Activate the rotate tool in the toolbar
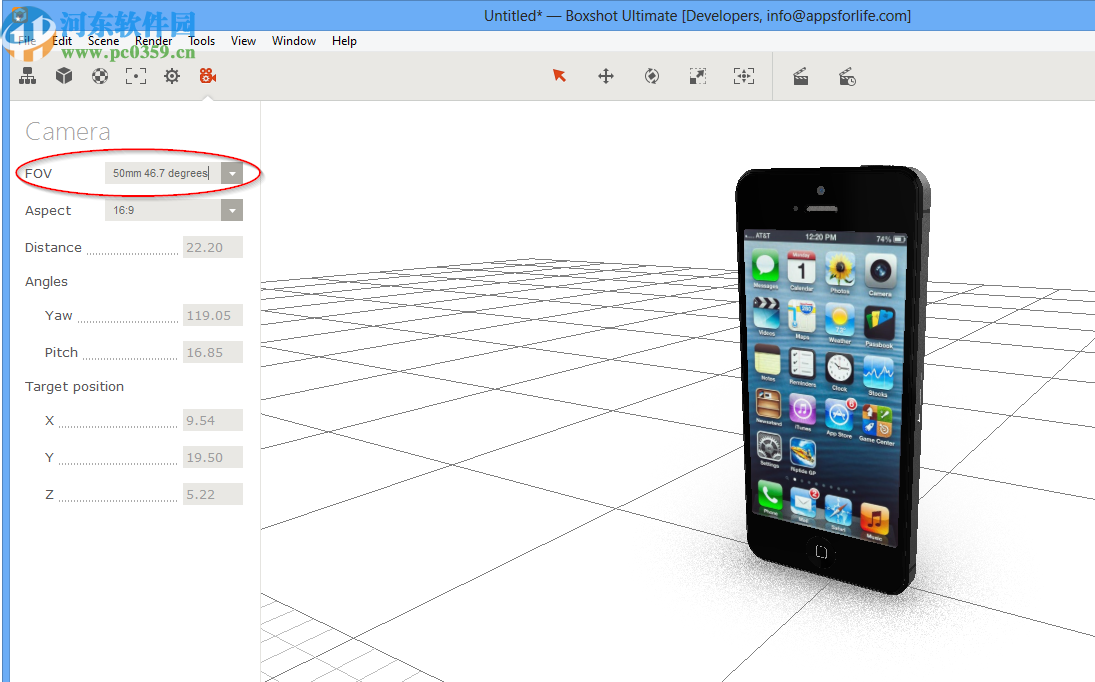 652,76
